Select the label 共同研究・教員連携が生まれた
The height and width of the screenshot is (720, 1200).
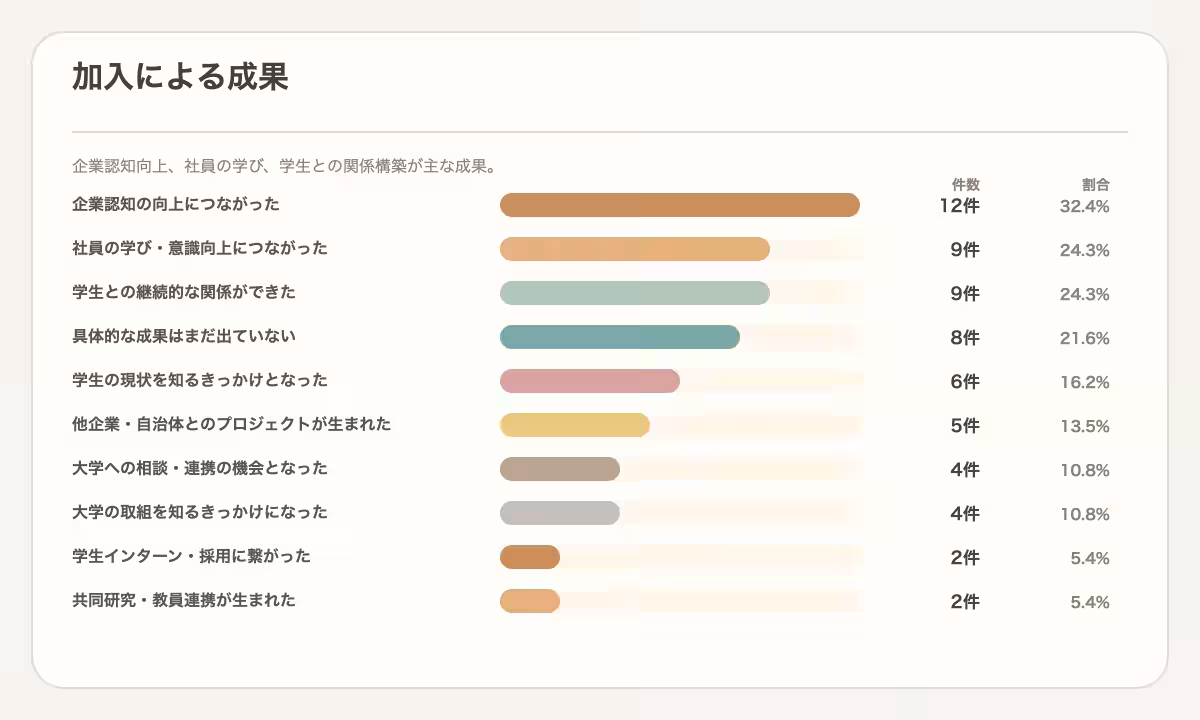pos(184,600)
